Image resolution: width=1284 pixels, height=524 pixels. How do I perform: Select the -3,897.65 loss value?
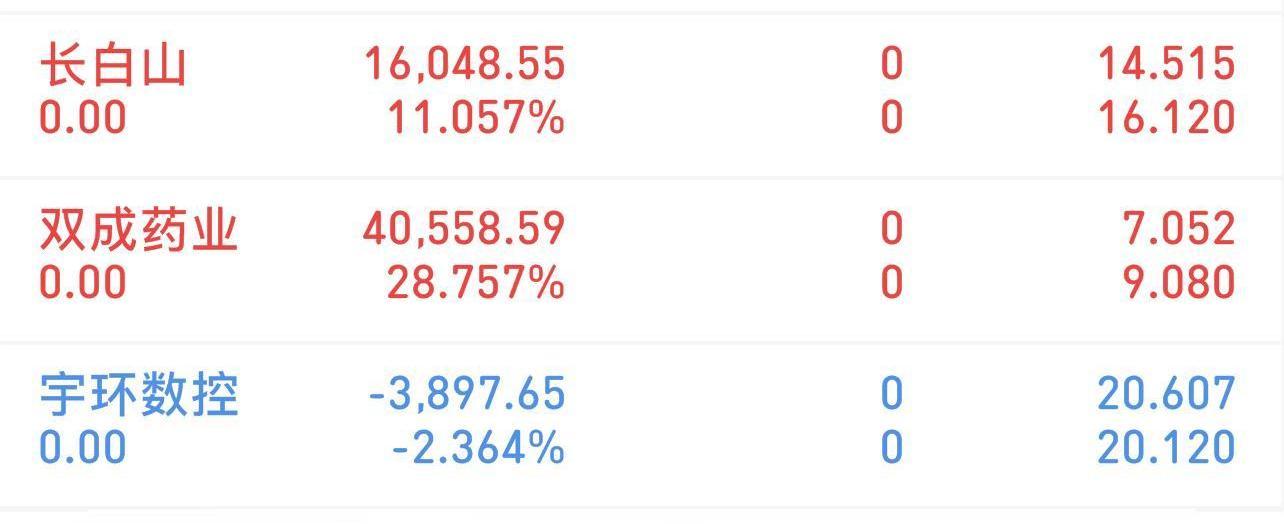[467, 394]
